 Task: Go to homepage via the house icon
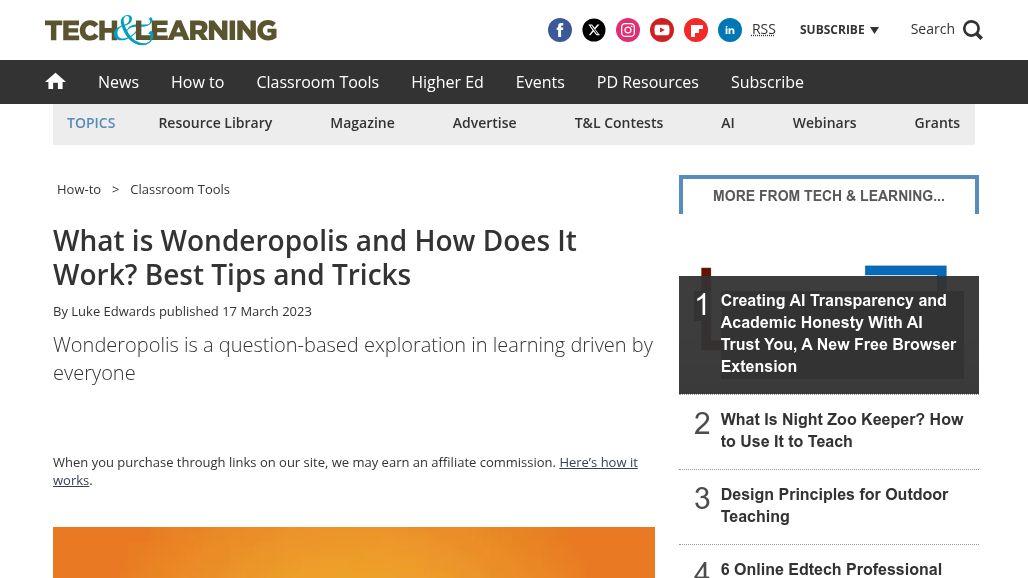(x=56, y=81)
